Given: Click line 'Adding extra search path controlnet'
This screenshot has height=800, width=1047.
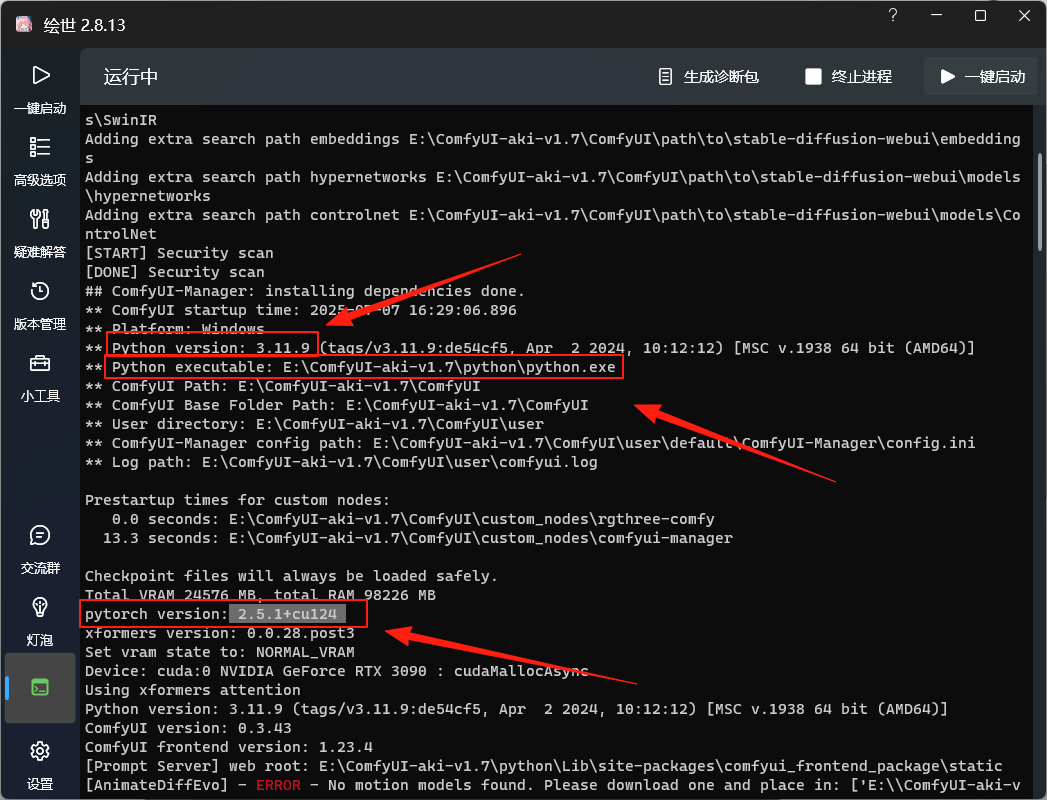Looking at the screenshot, I should coord(552,225).
